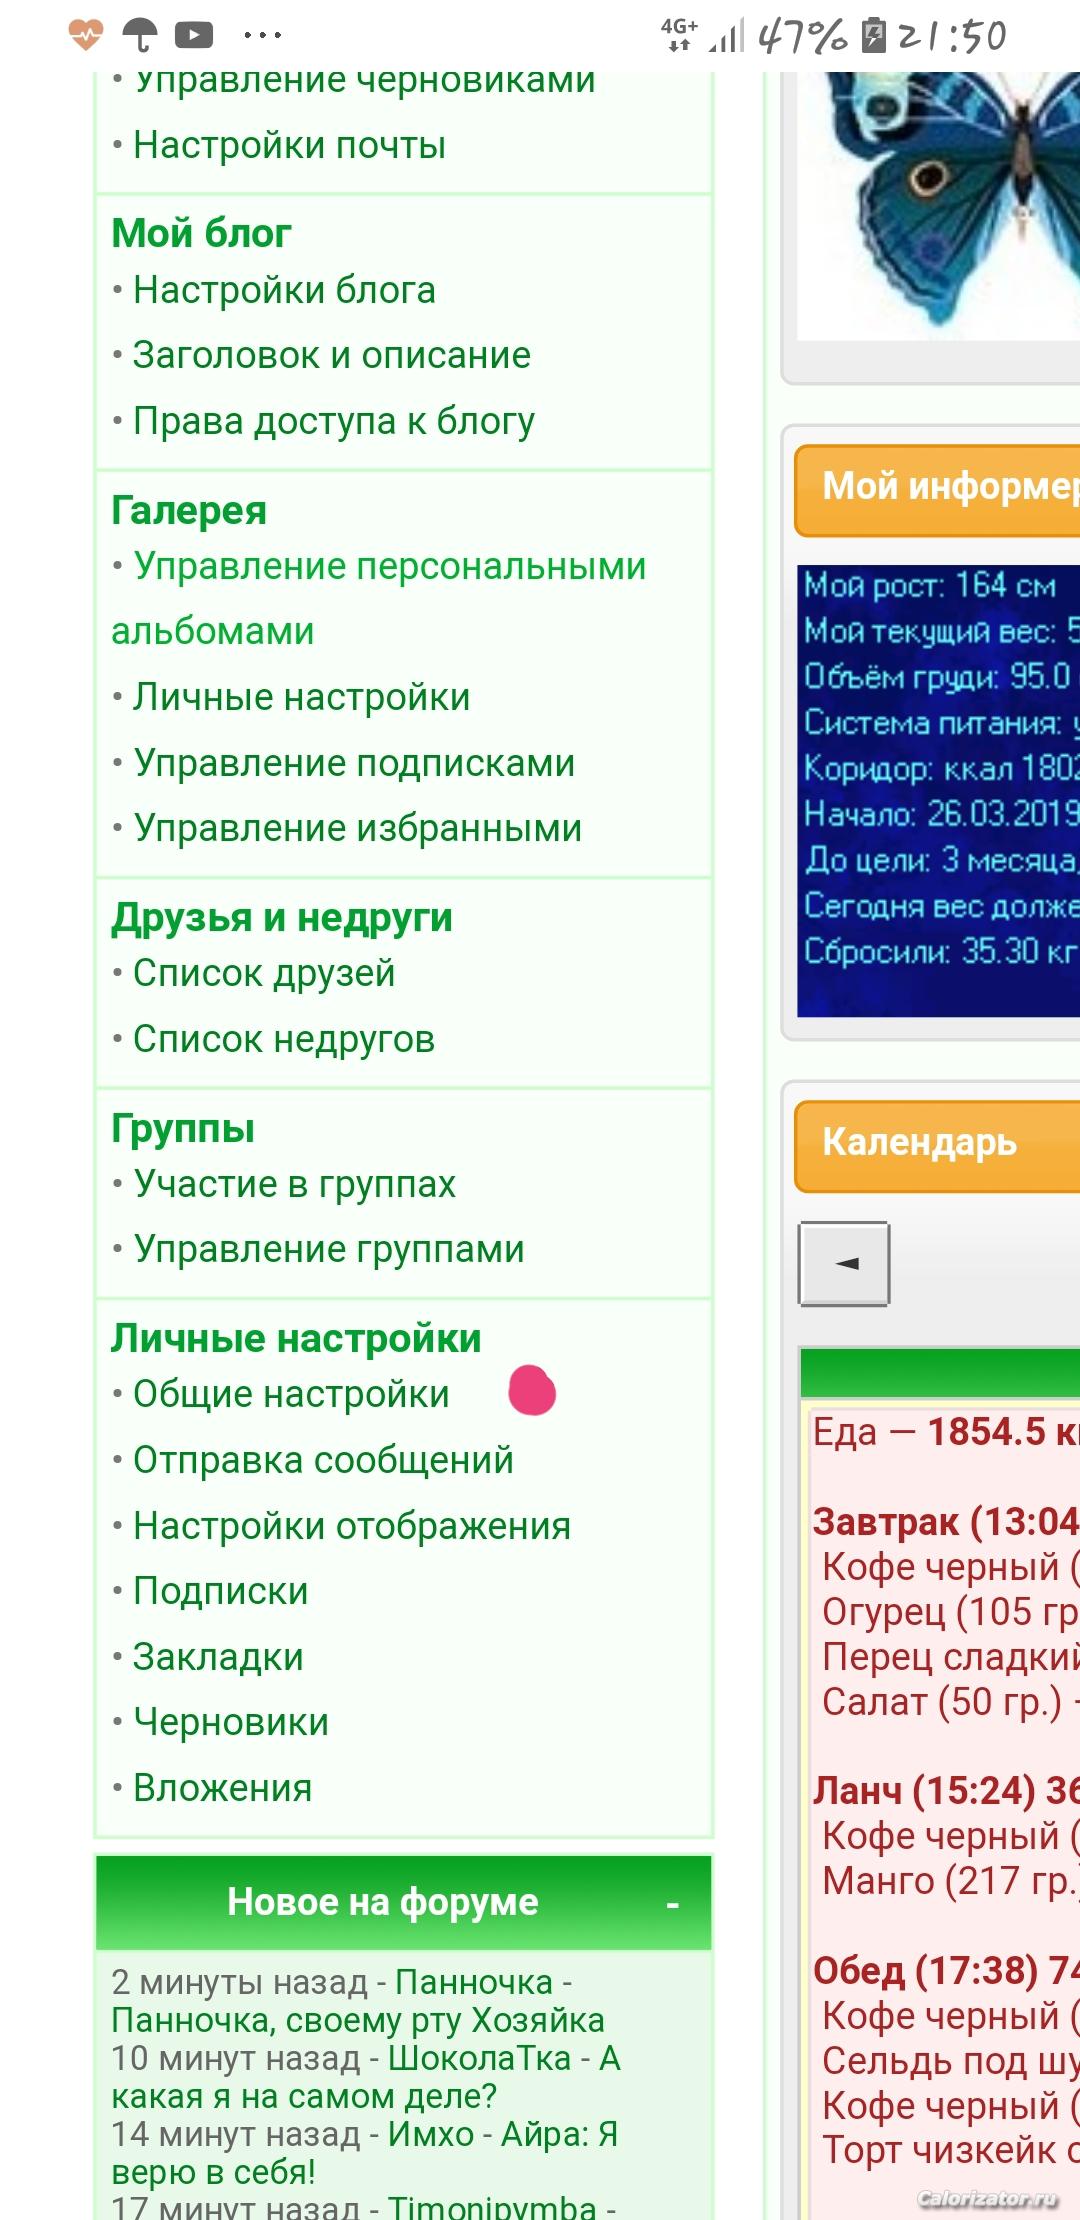Select 'Список друзей' menu item
Viewport: 1080px width, 2220px height.
(x=264, y=973)
